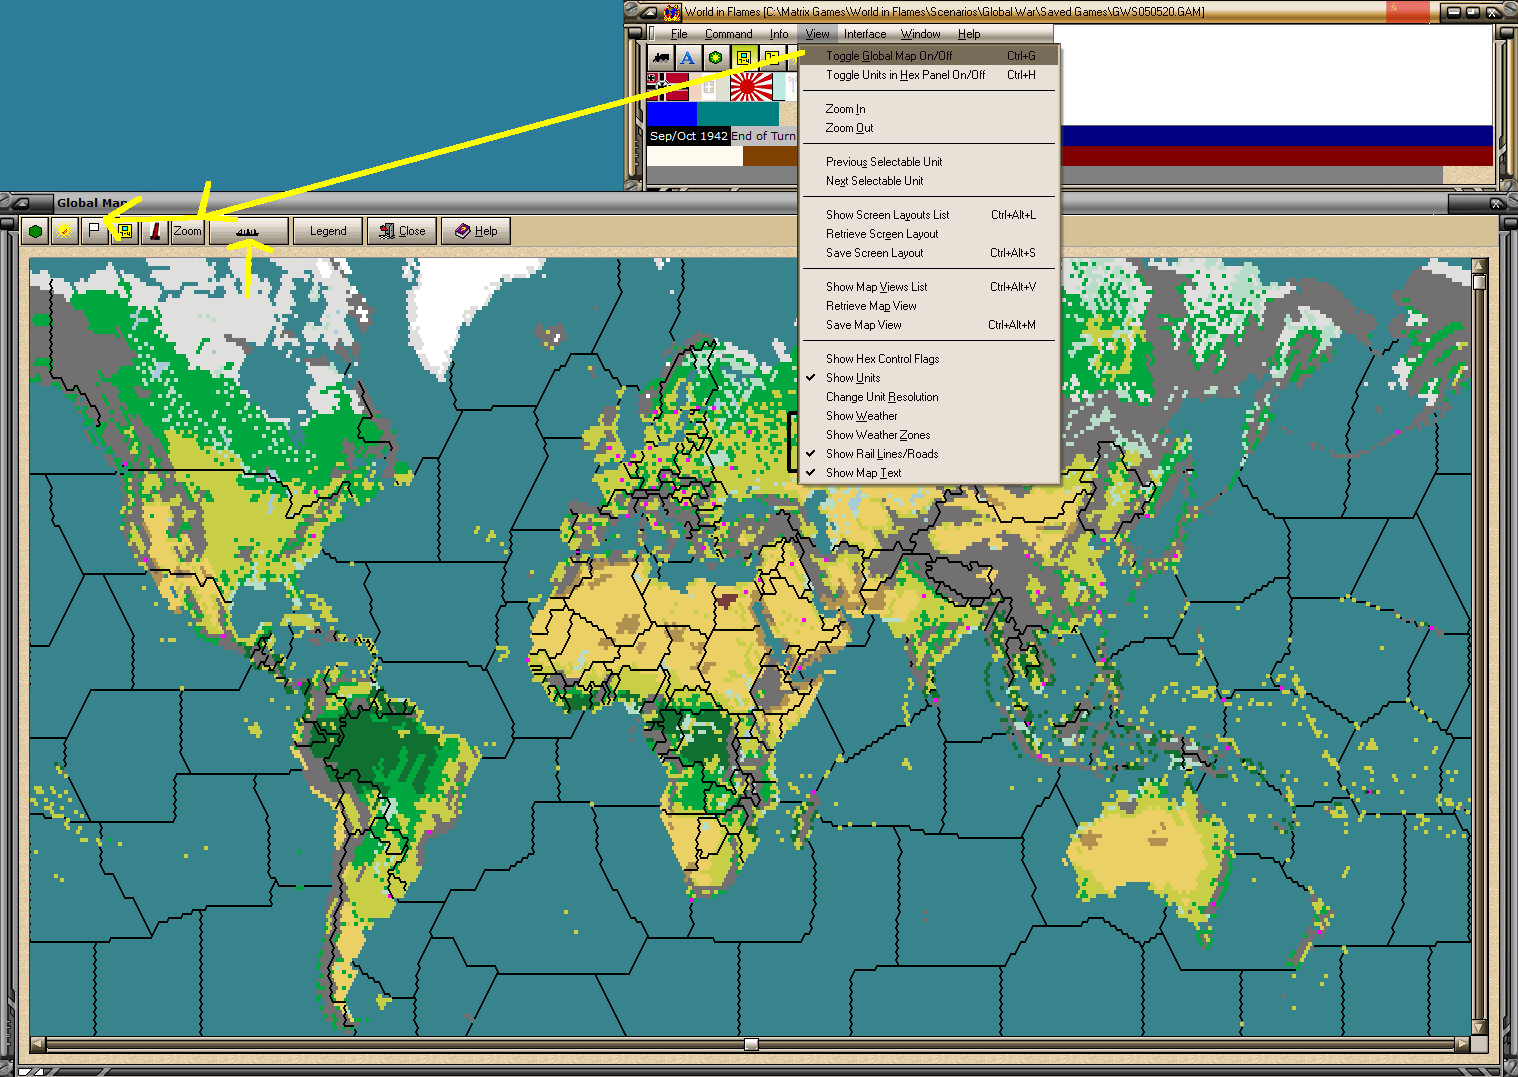The width and height of the screenshot is (1518, 1077).
Task: Choose Retrieve Screen Layout
Action: coord(930,234)
